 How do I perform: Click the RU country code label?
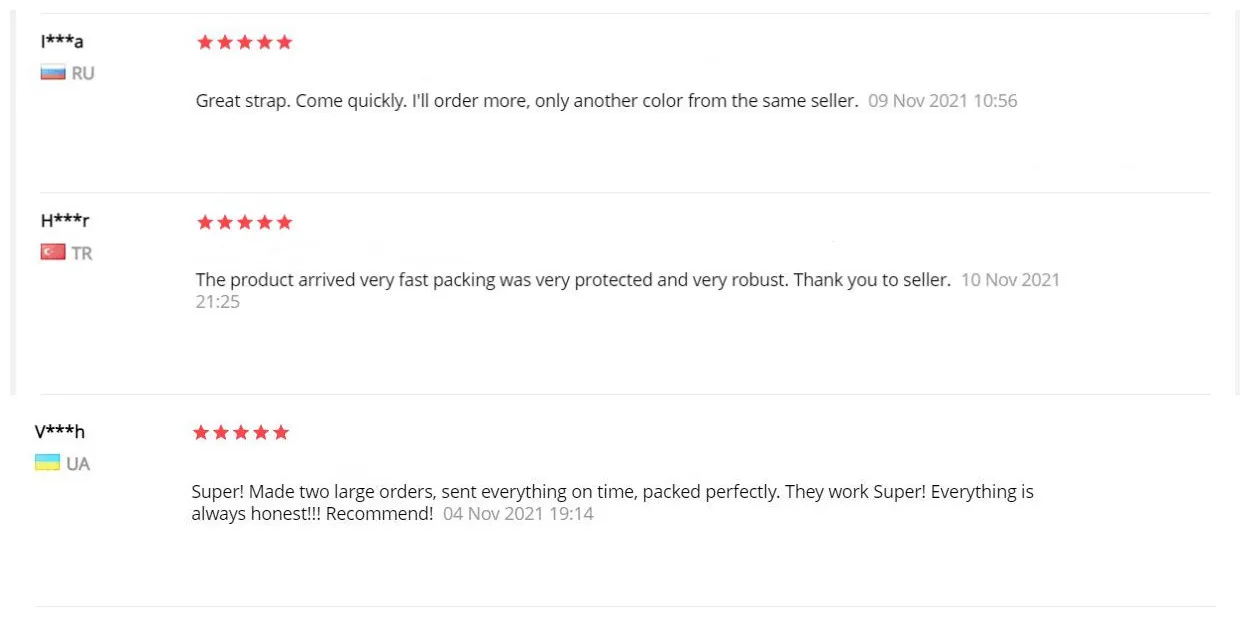click(x=83, y=73)
